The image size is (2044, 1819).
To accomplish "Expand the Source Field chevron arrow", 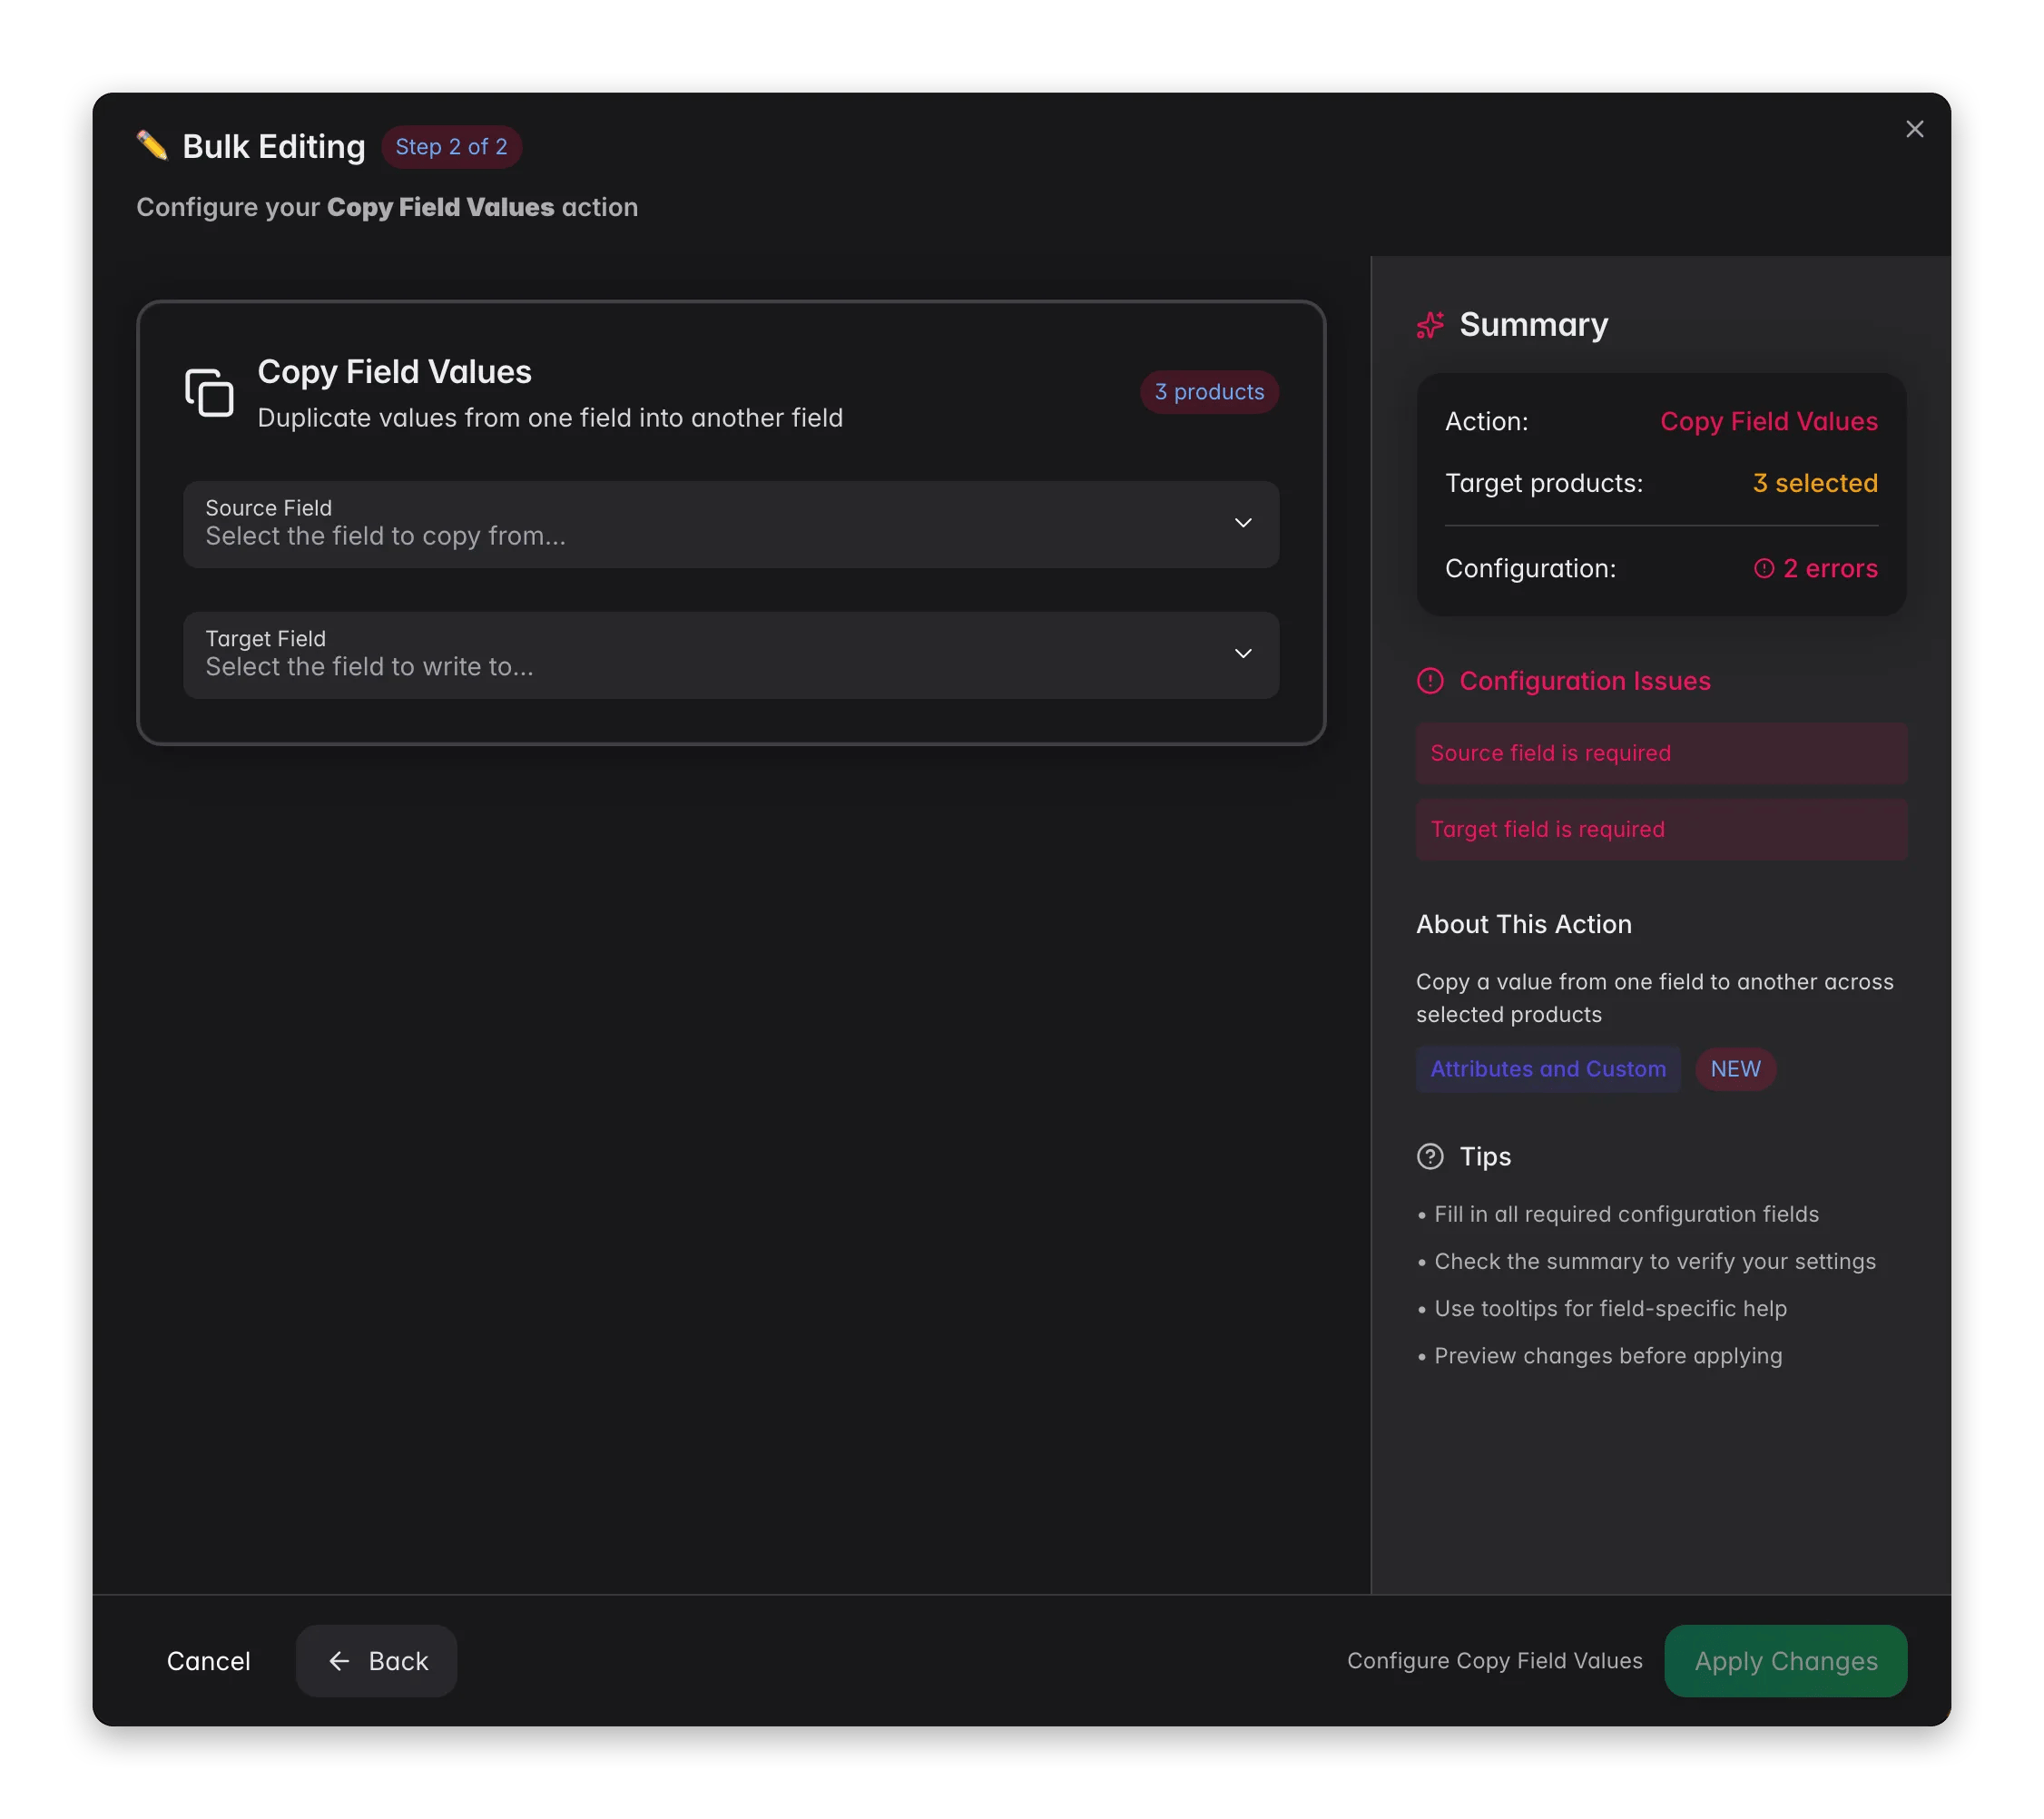I will coord(1243,523).
